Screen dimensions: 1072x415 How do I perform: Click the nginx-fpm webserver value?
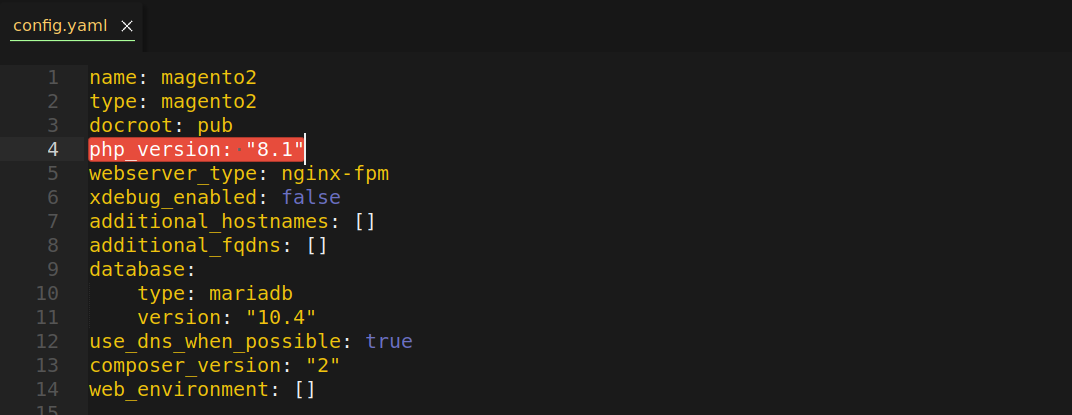(335, 174)
